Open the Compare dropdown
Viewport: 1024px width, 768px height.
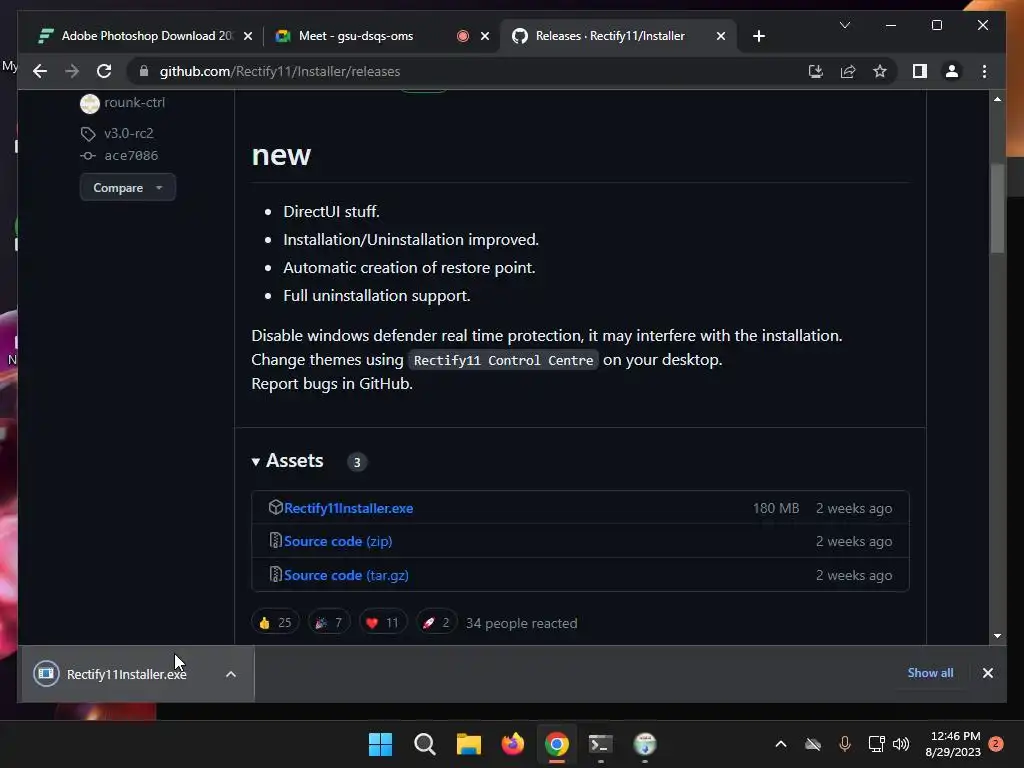(x=127, y=187)
